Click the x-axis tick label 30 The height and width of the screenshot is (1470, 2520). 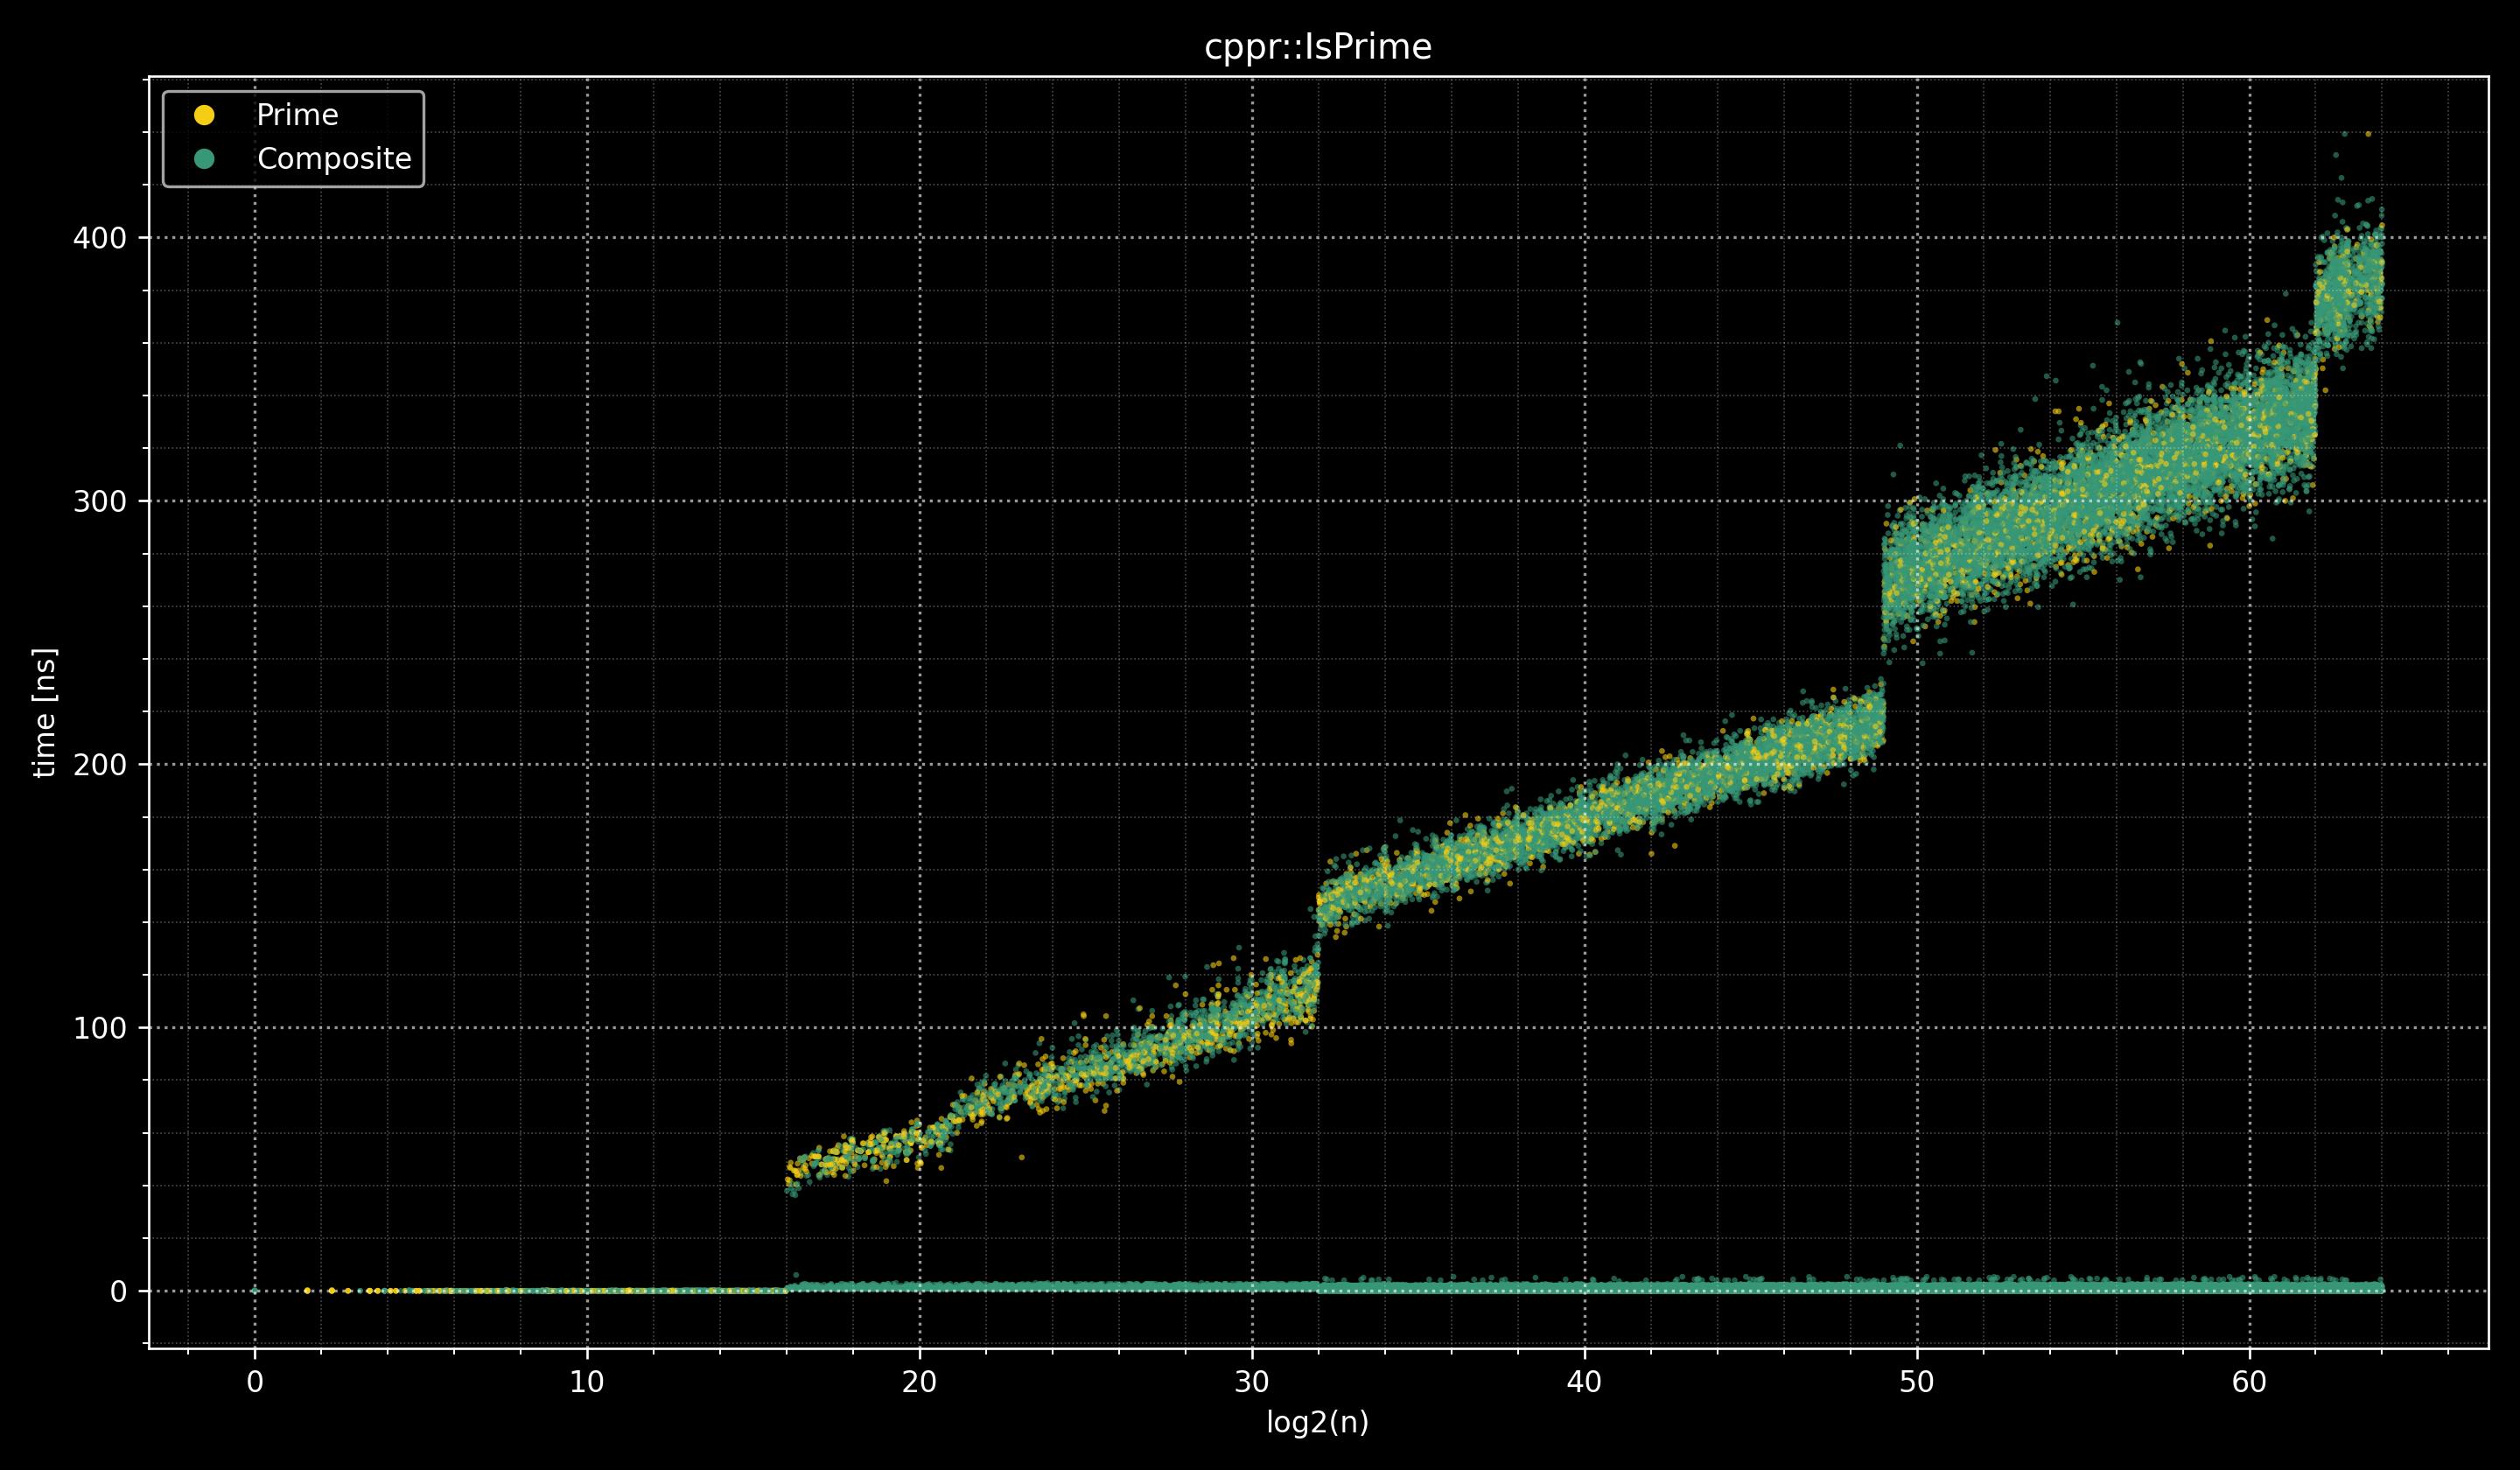[x=1252, y=1381]
